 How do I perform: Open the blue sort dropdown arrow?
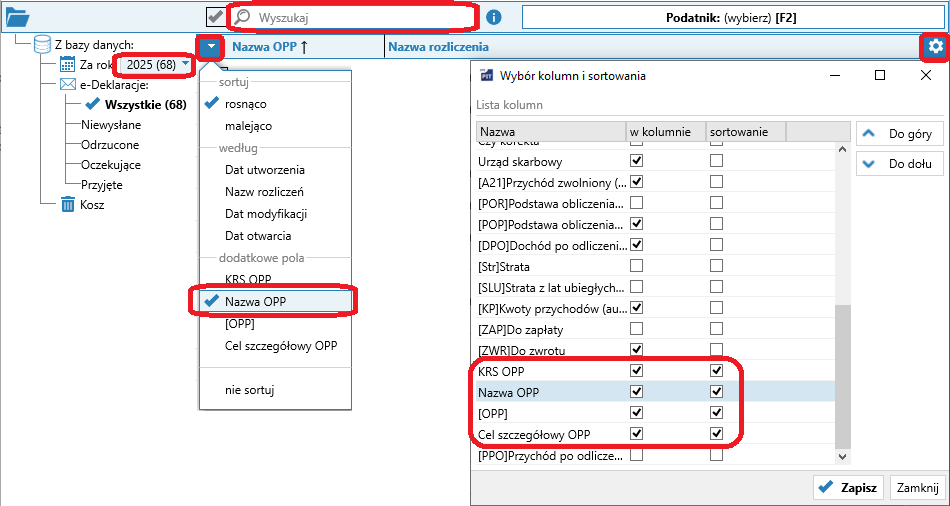click(x=210, y=47)
